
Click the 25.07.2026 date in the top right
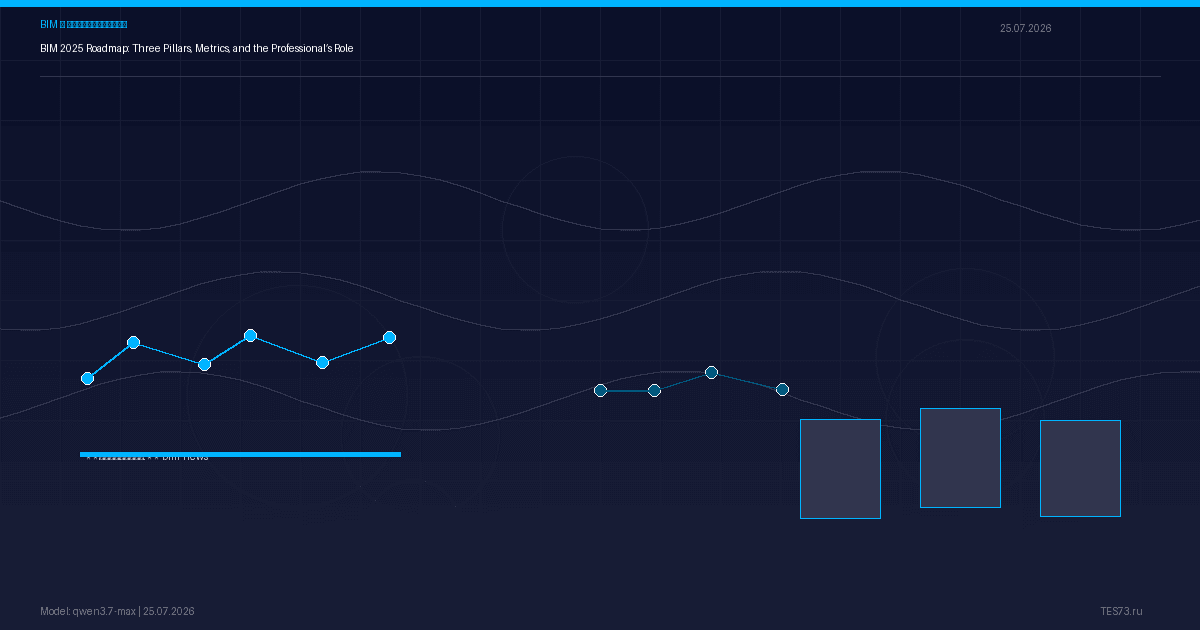coord(1025,28)
